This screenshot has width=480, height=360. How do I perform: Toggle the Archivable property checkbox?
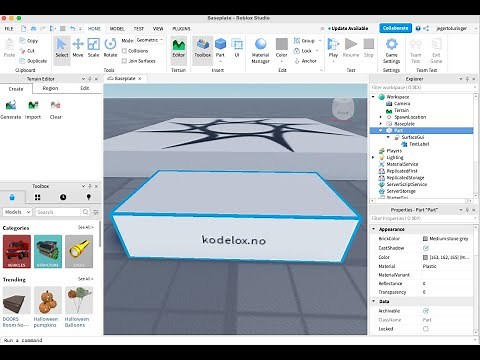pos(426,311)
